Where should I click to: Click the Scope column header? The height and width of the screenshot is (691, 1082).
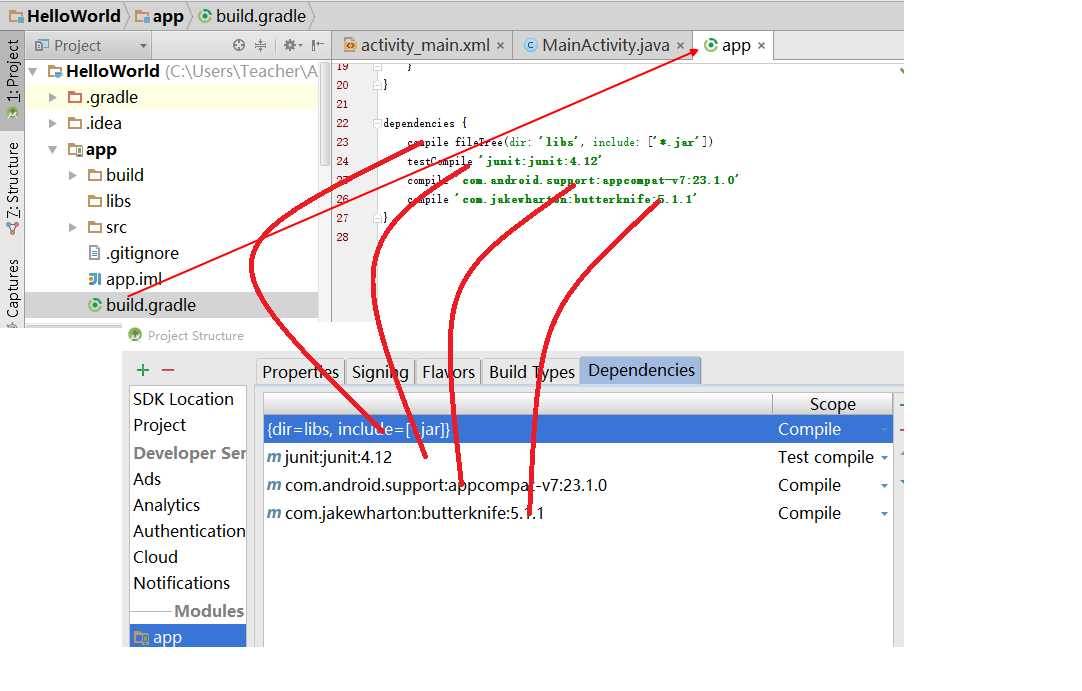(x=832, y=404)
